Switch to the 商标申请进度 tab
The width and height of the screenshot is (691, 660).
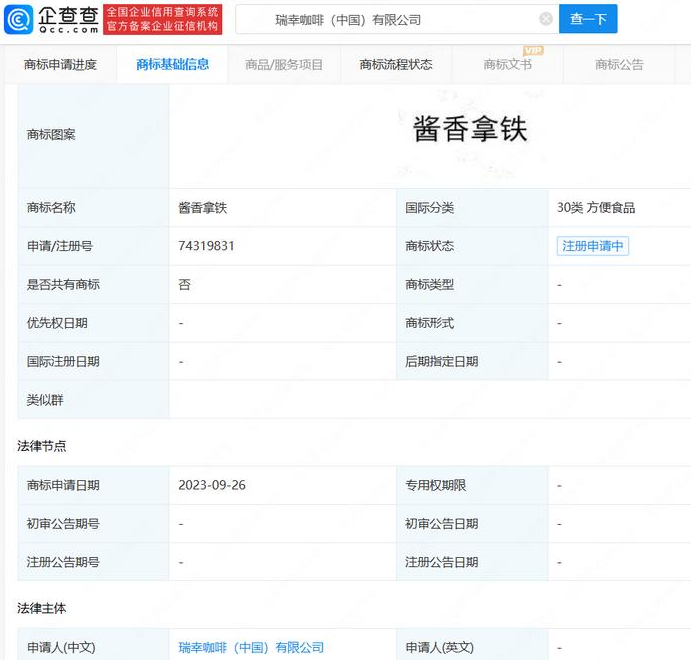60,65
